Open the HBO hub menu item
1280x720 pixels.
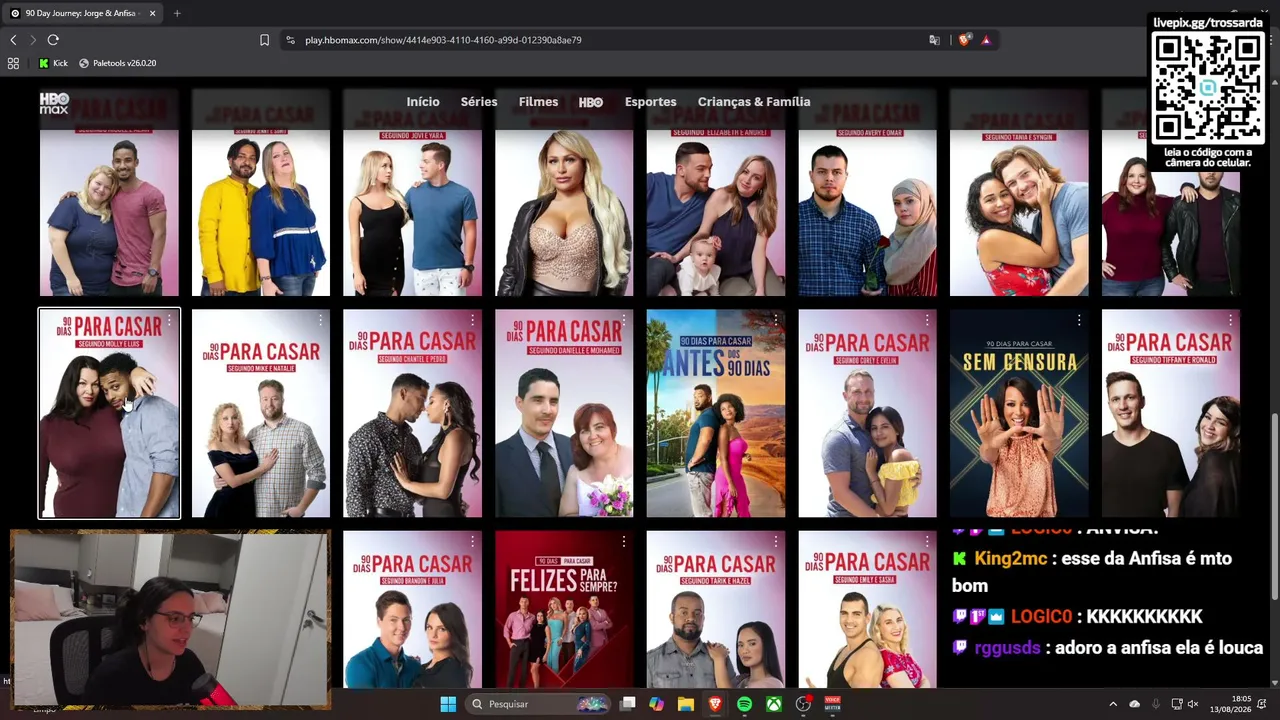pyautogui.click(x=591, y=102)
